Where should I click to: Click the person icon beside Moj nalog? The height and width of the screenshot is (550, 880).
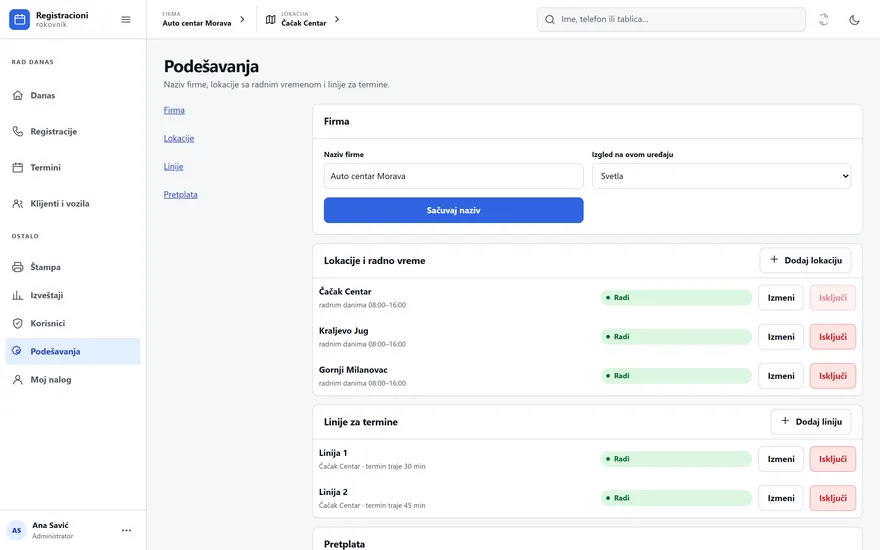(18, 379)
